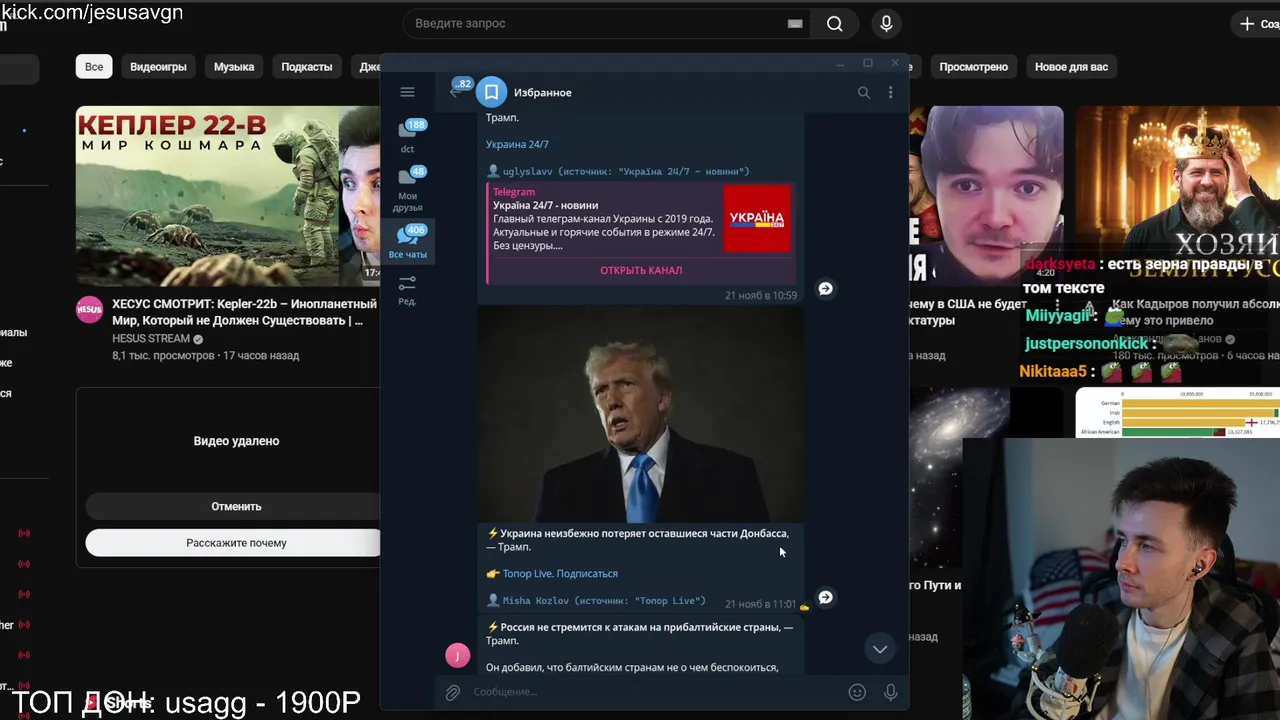Focus the Сообщение message input
The height and width of the screenshot is (720, 1280).
[655, 692]
